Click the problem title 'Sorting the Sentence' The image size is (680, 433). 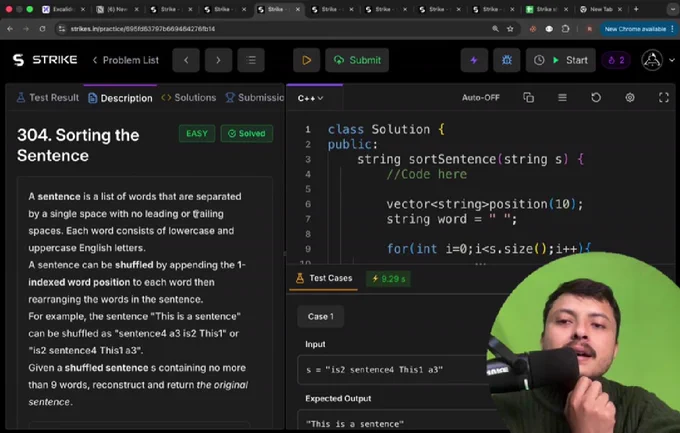click(x=78, y=145)
